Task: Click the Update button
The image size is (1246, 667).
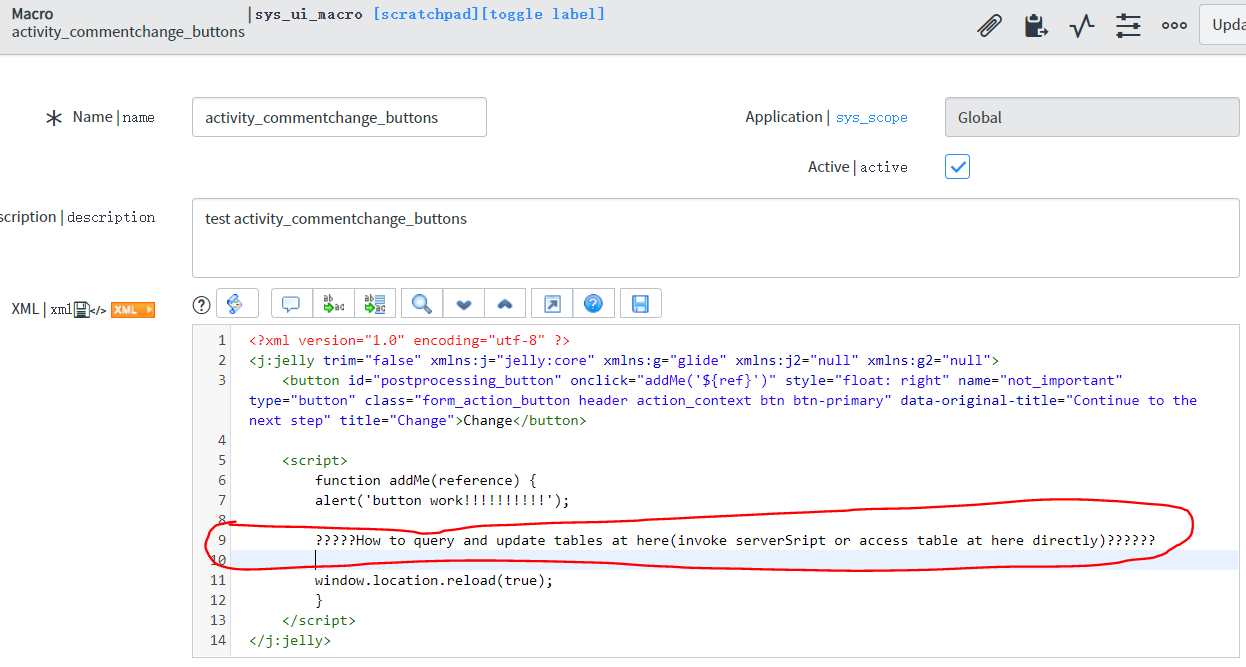Action: 1224,25
